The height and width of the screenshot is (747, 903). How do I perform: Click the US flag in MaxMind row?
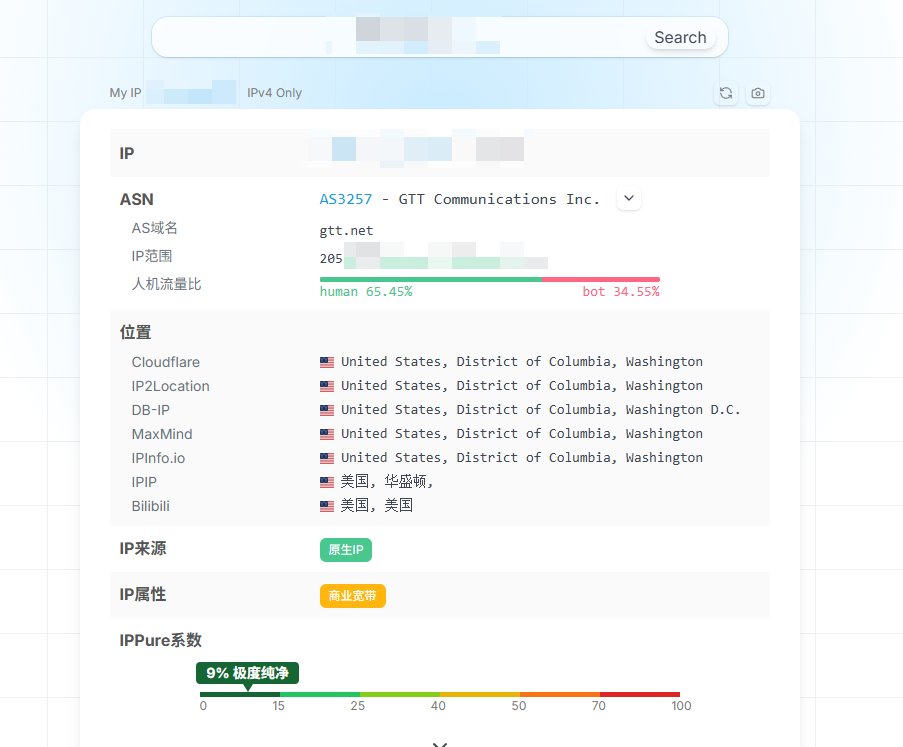click(327, 434)
